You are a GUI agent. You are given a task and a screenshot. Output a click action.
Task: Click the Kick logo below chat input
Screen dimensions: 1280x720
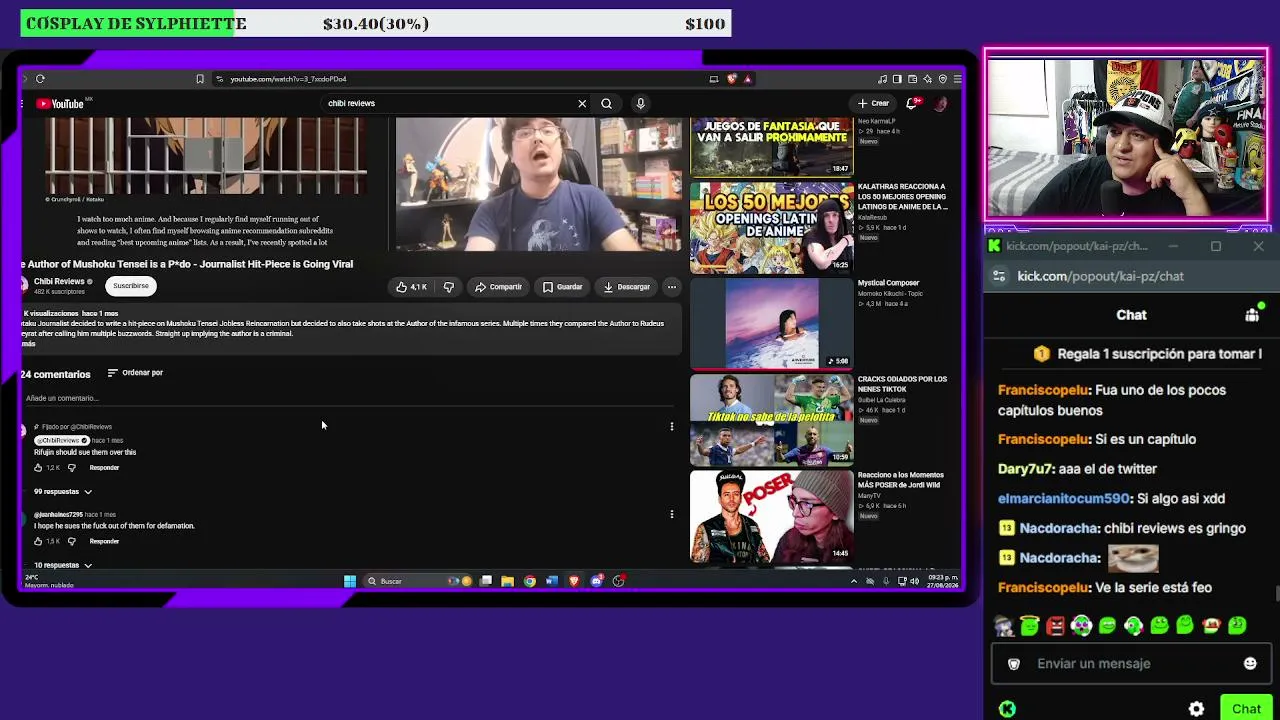pyautogui.click(x=1008, y=709)
